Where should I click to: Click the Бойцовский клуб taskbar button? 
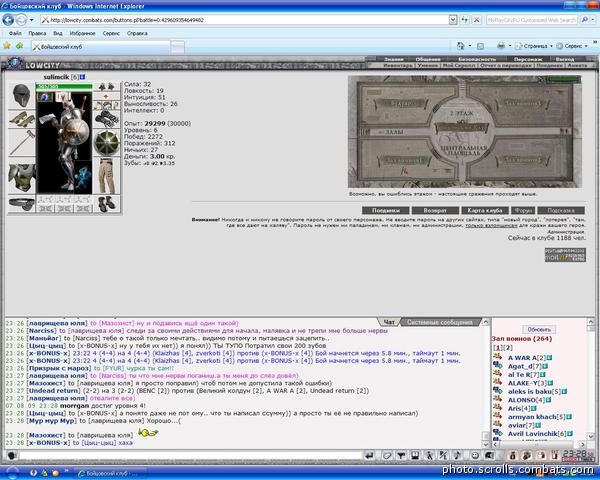pos(110,473)
